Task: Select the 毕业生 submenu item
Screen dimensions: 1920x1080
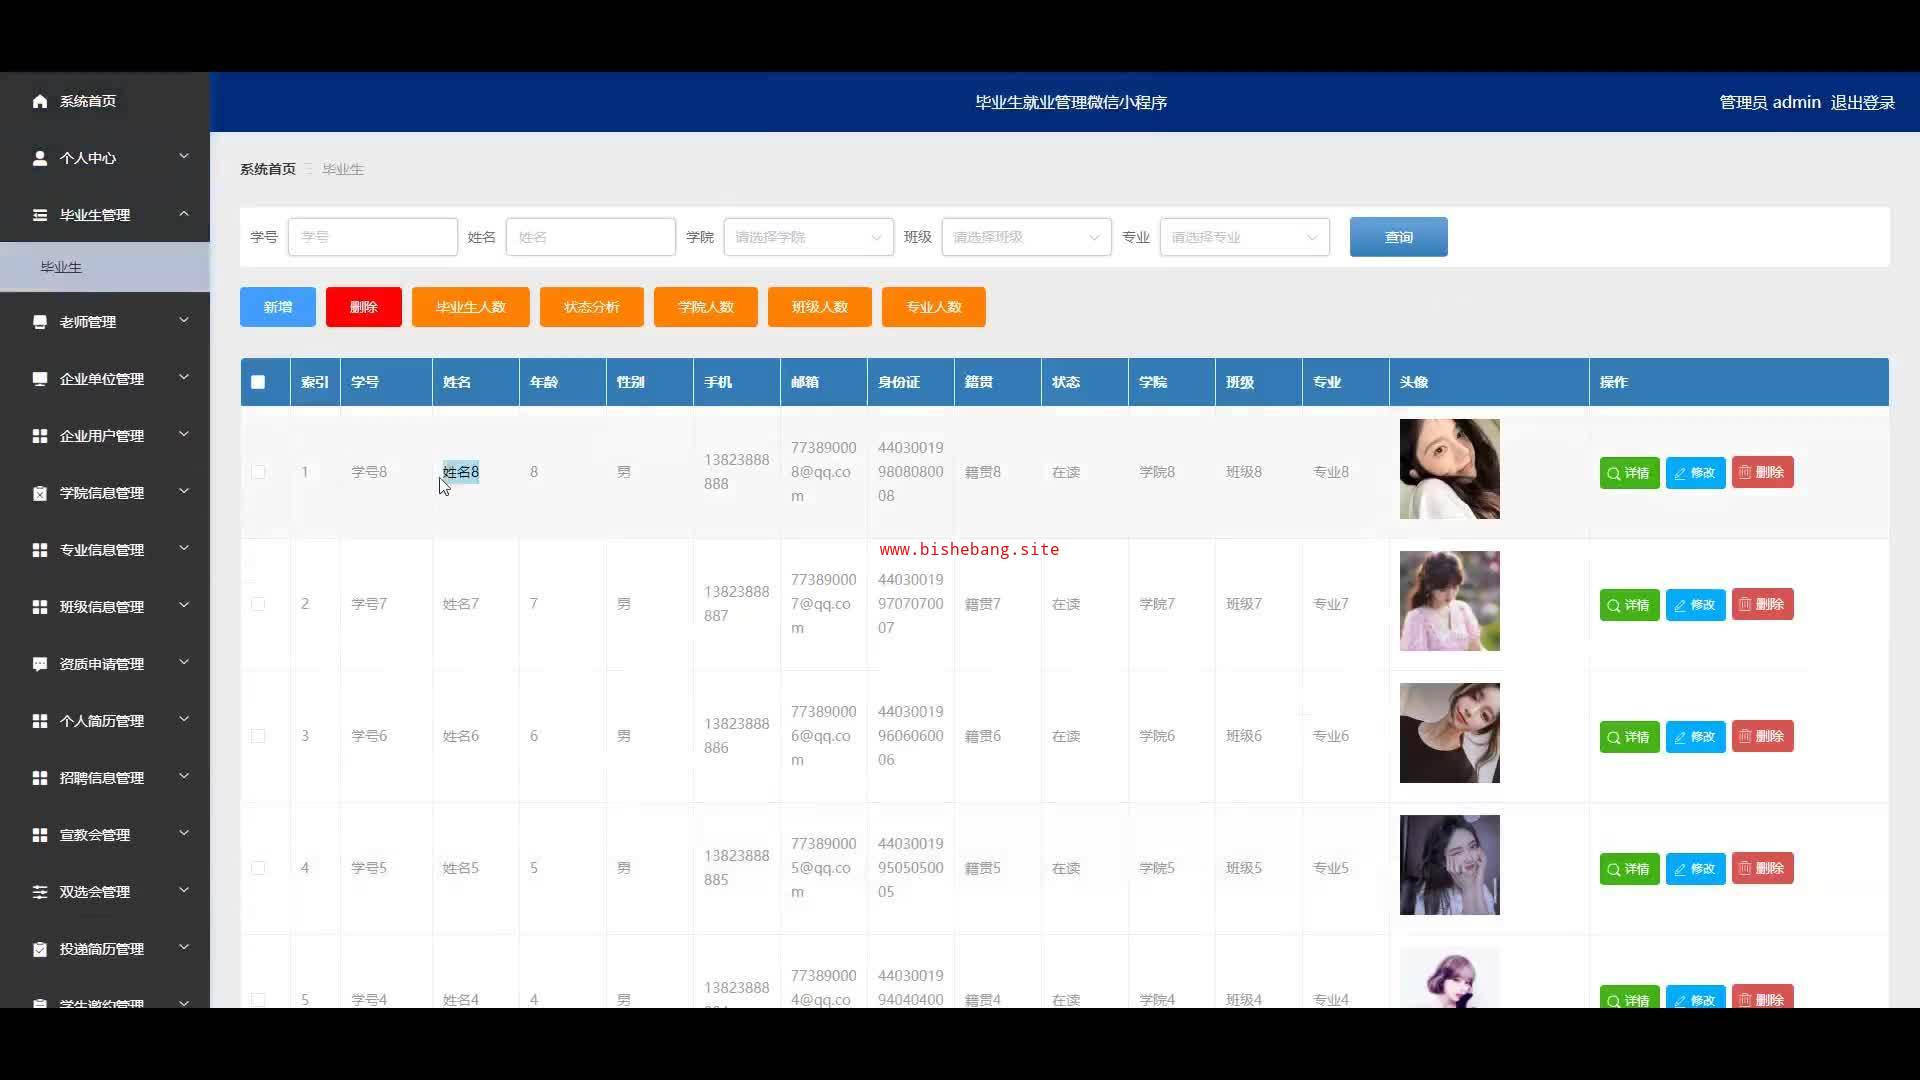Action: (x=62, y=267)
